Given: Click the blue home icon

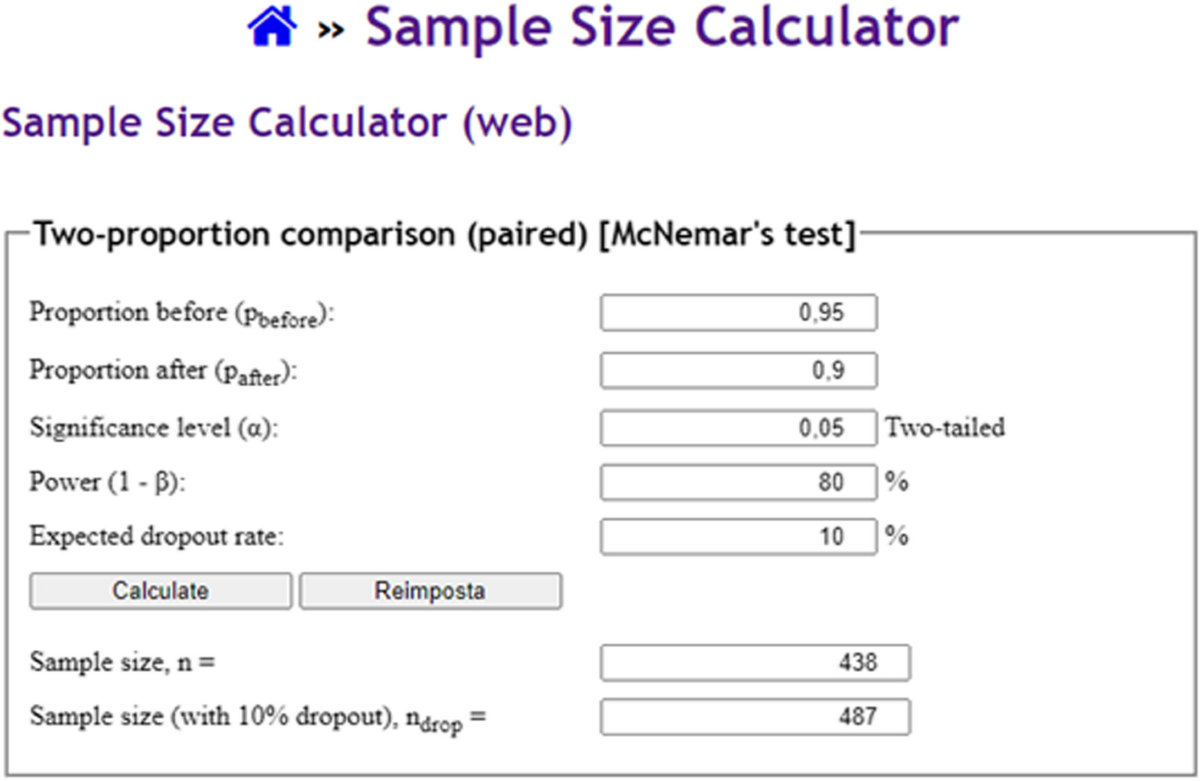Looking at the screenshot, I should 272,29.
